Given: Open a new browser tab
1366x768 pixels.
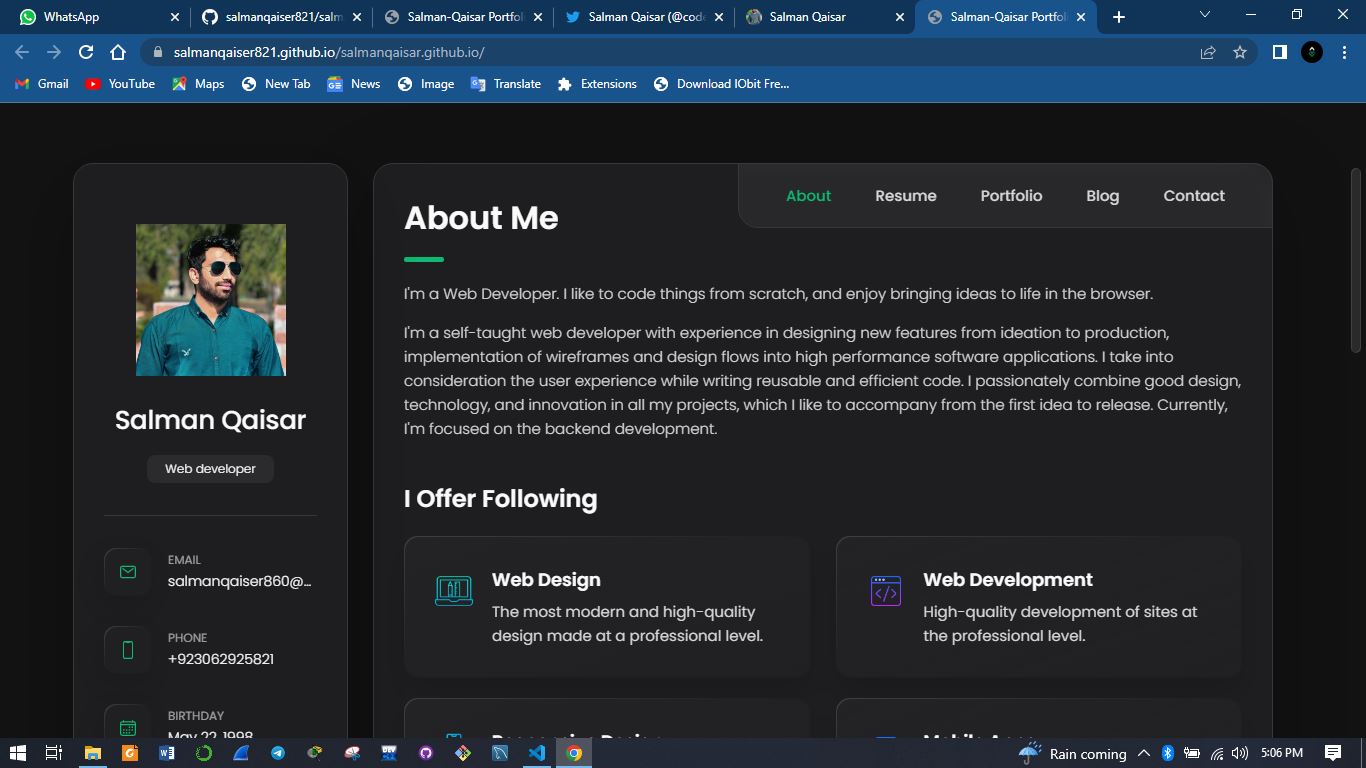Looking at the screenshot, I should 1119,17.
